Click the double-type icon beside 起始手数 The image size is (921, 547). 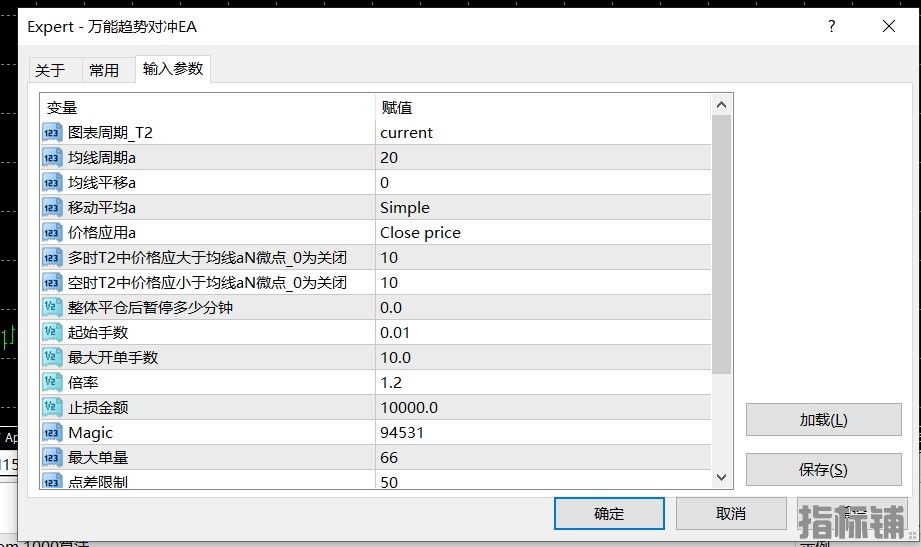tap(53, 333)
